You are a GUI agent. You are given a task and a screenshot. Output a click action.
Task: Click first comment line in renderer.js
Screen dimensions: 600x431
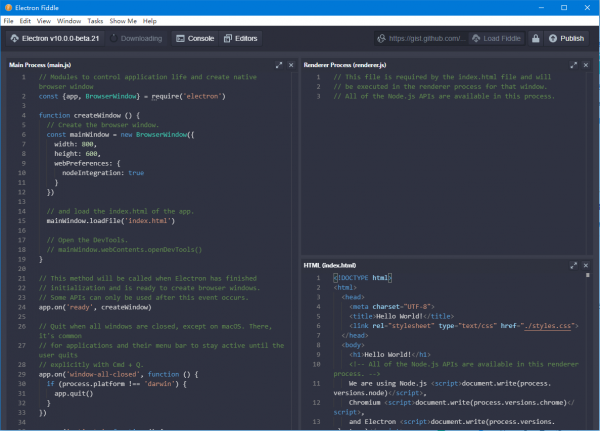(x=442, y=77)
